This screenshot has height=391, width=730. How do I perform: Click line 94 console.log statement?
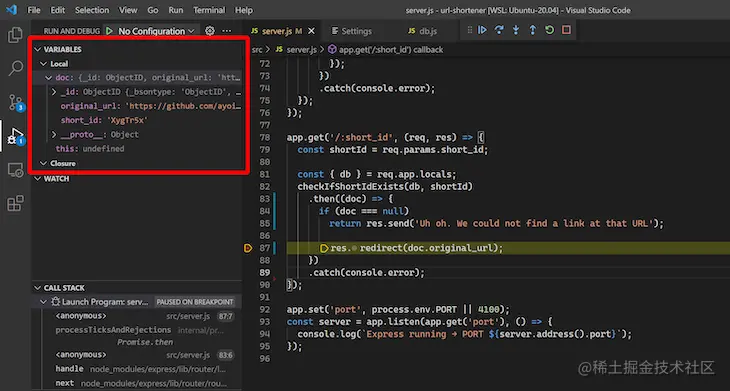(465, 334)
